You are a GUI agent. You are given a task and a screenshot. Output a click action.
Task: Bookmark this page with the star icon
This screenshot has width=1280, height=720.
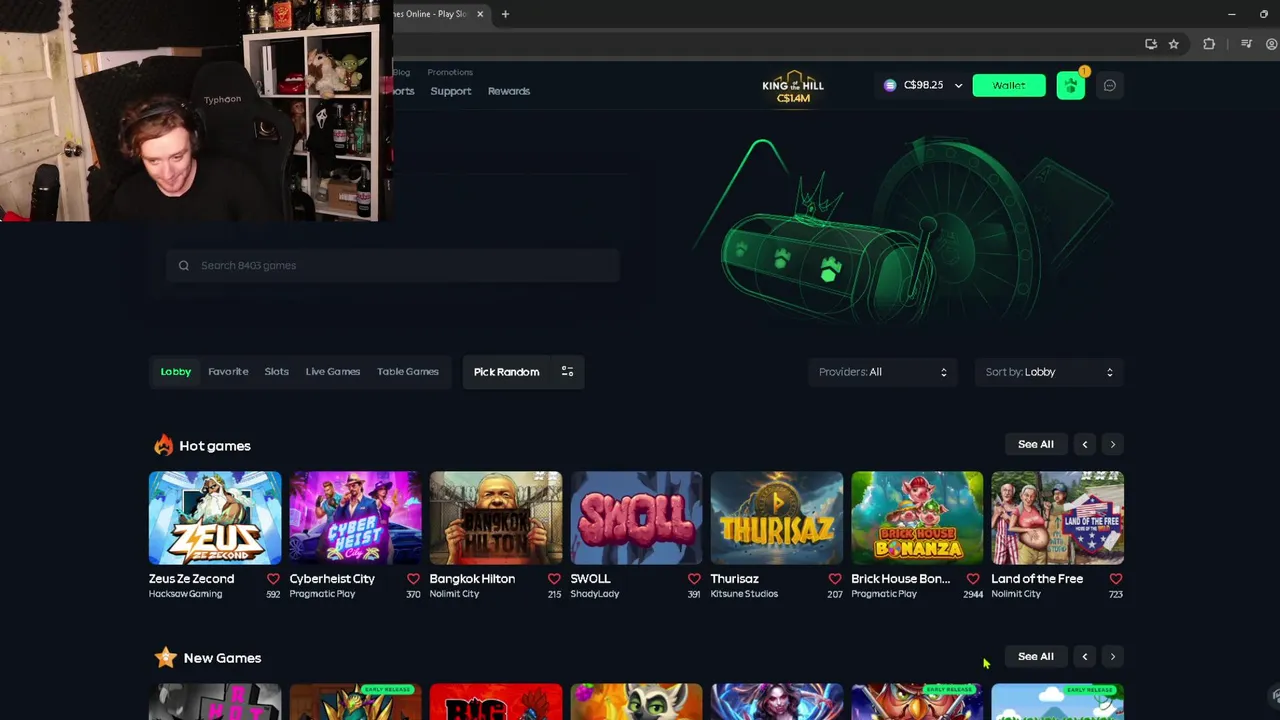(1173, 44)
